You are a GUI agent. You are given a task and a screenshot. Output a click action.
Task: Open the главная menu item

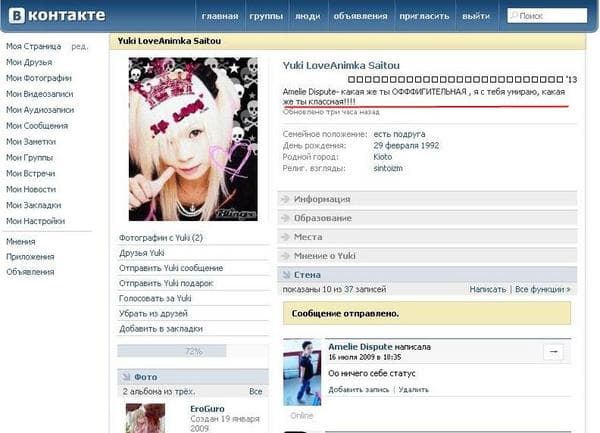point(220,16)
